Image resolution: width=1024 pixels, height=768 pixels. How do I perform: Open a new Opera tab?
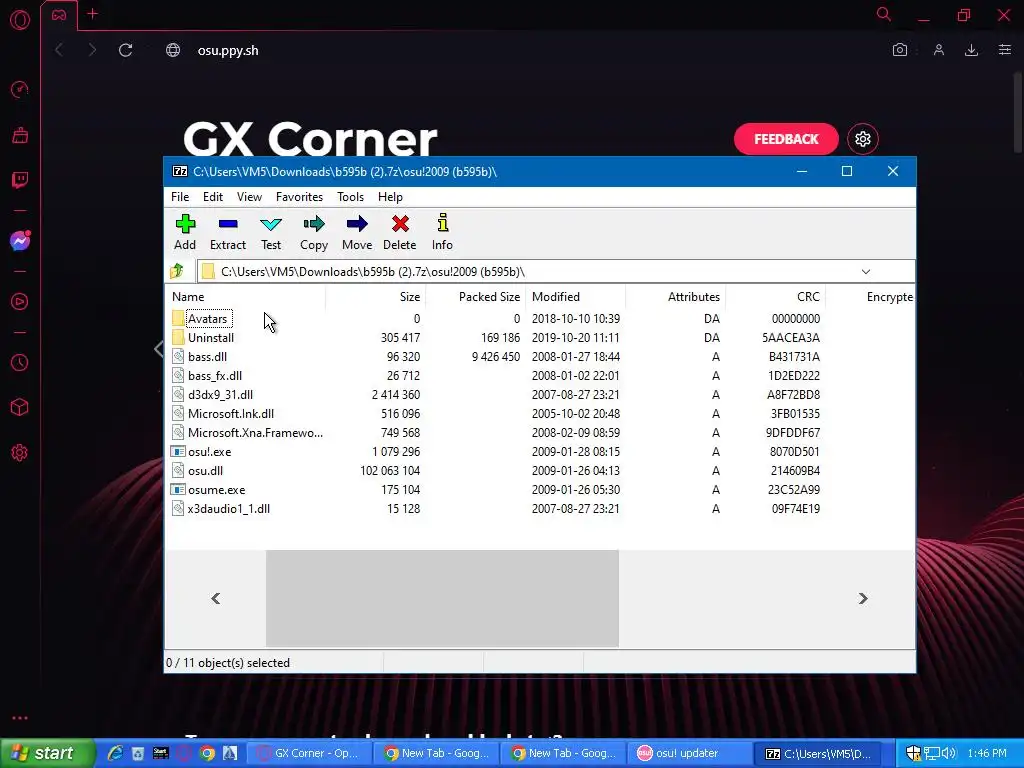(x=93, y=14)
